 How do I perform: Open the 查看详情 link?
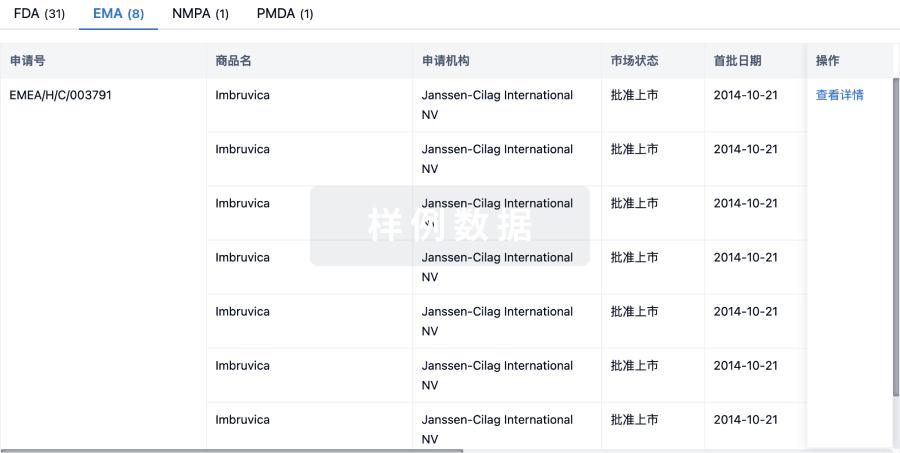coord(839,95)
